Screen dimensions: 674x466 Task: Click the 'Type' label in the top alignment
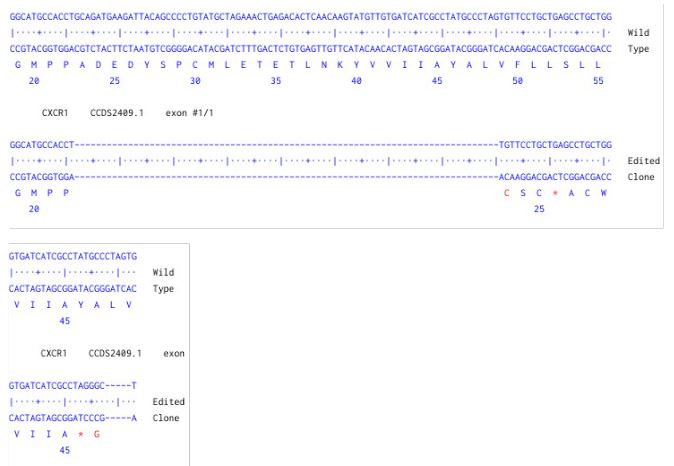(x=638, y=49)
